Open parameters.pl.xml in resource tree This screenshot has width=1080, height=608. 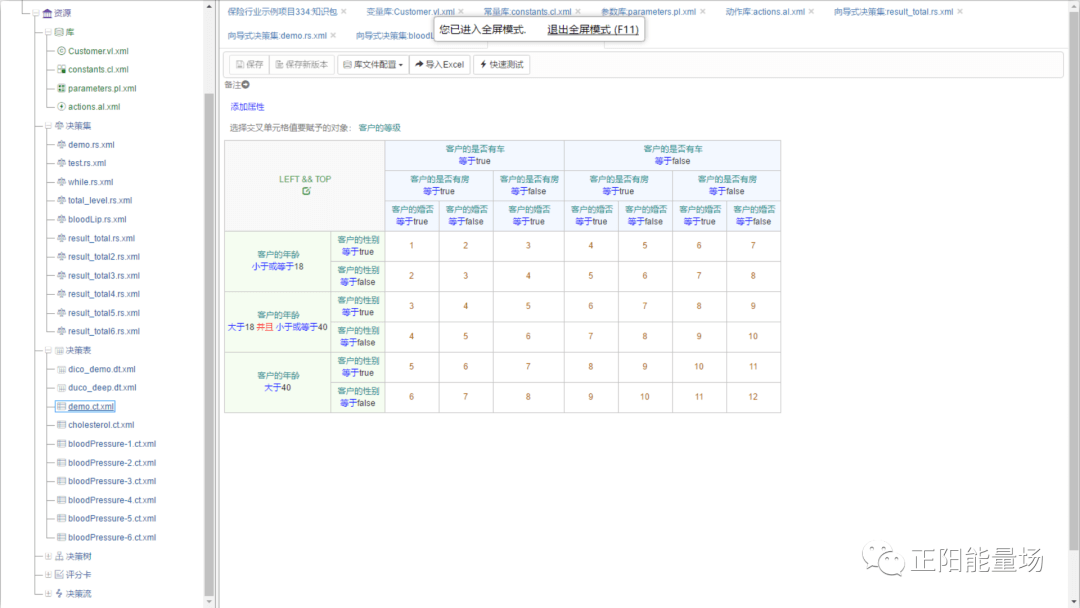click(102, 88)
